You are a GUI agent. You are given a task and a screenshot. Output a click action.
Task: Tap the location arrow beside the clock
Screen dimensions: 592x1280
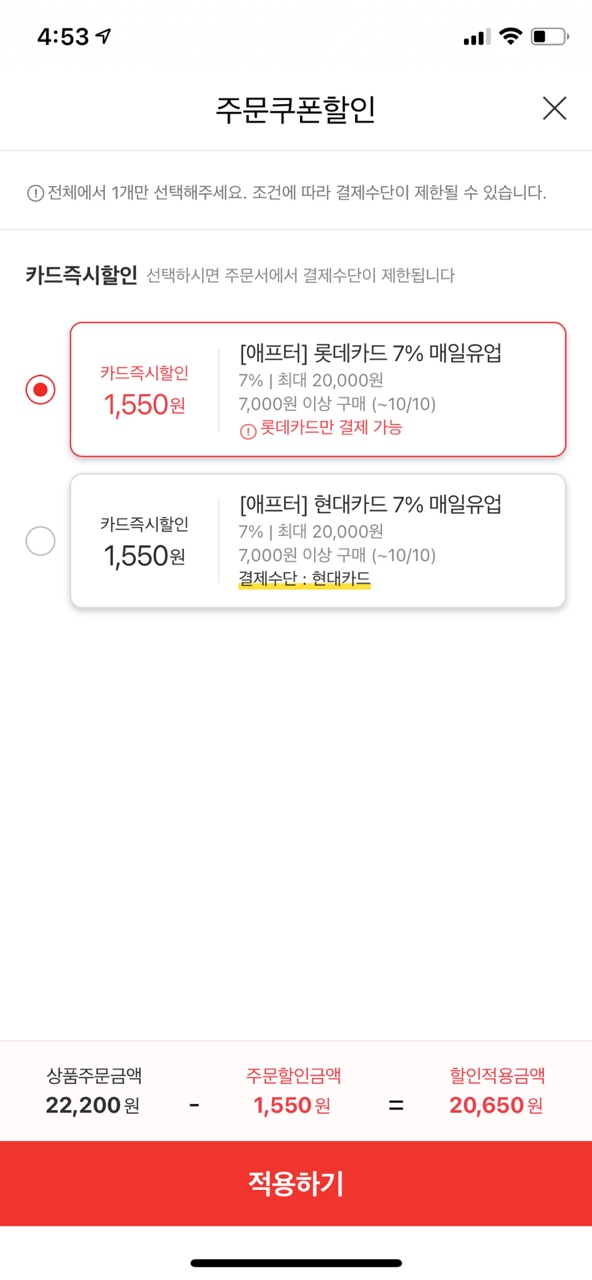coord(103,37)
